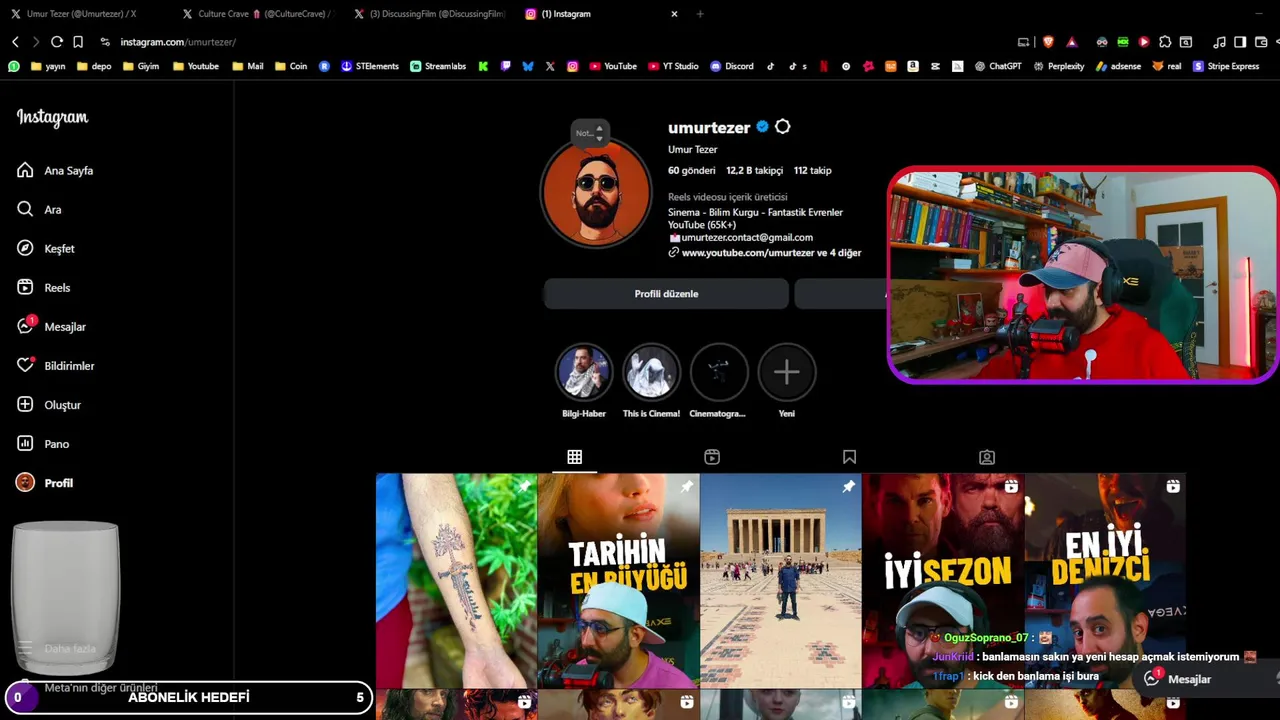Open the Amazon bookmark icon

coord(913,66)
